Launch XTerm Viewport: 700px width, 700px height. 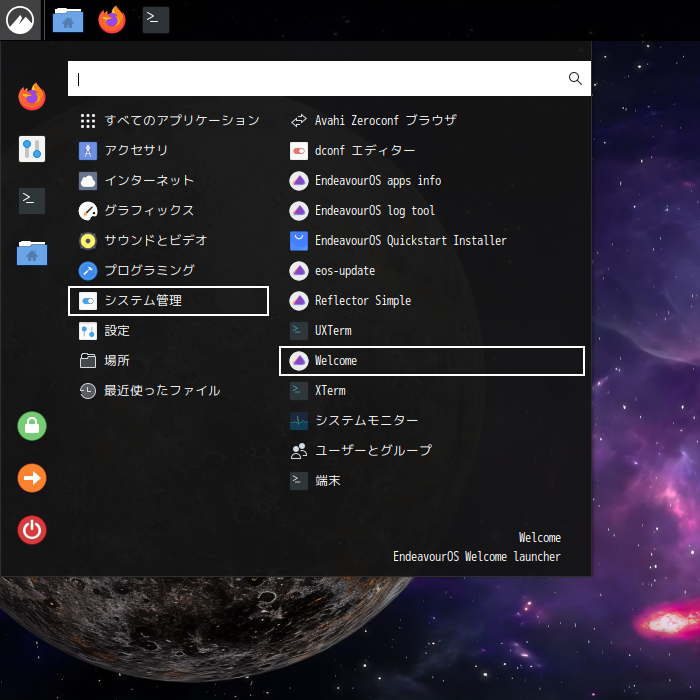tap(432, 391)
